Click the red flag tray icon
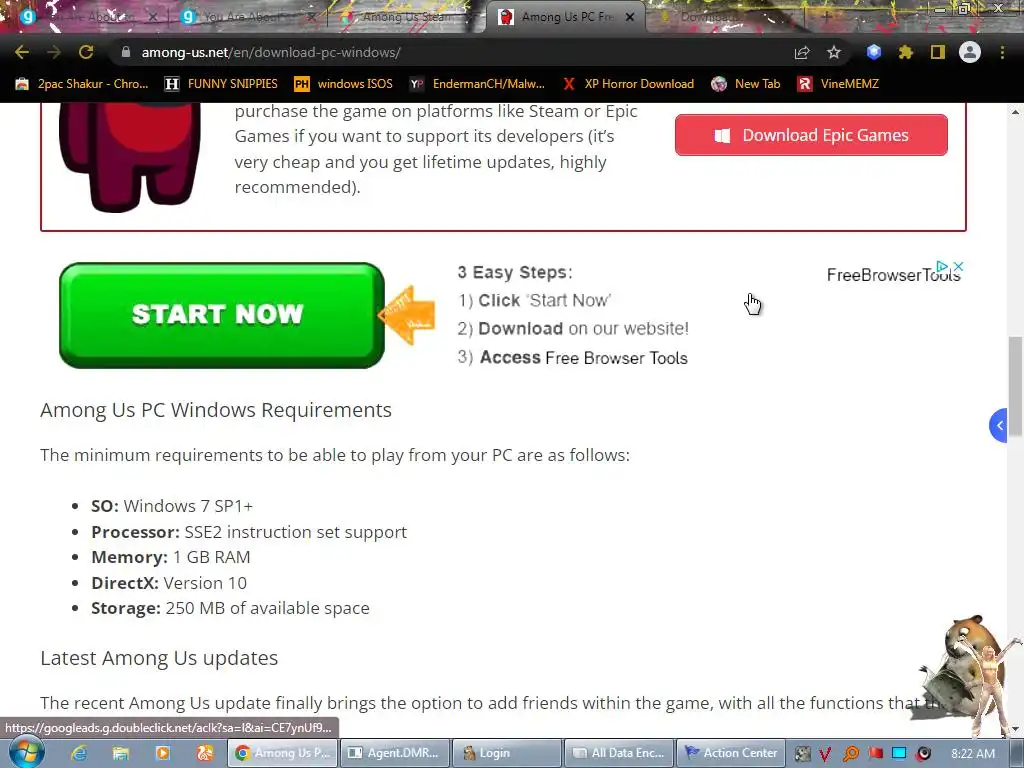The image size is (1024, 768). [x=875, y=754]
